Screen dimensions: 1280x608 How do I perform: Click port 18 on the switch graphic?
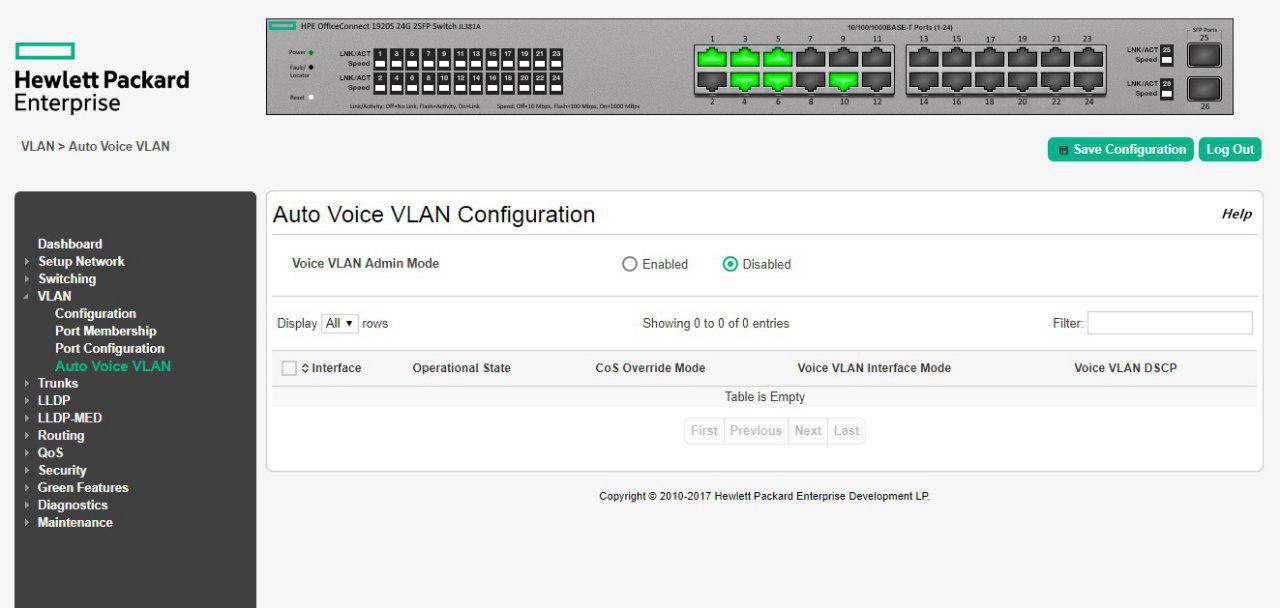(990, 81)
